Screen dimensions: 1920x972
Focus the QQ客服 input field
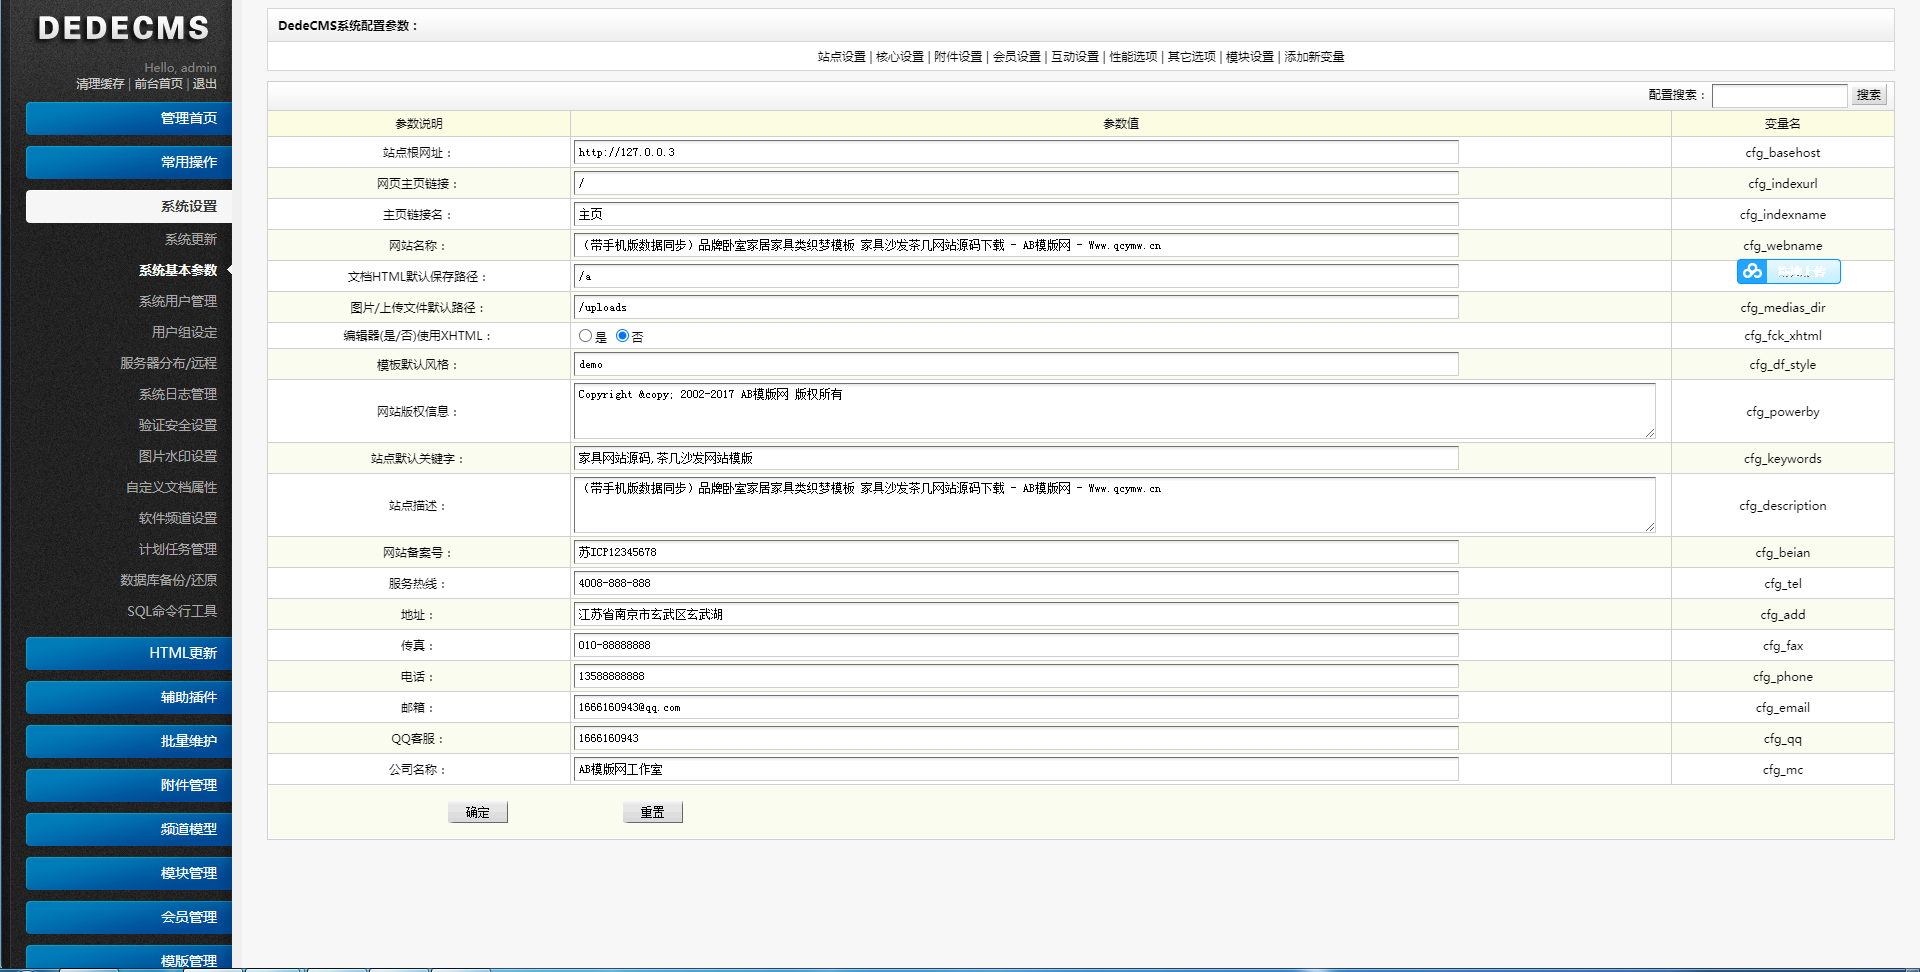click(1016, 738)
